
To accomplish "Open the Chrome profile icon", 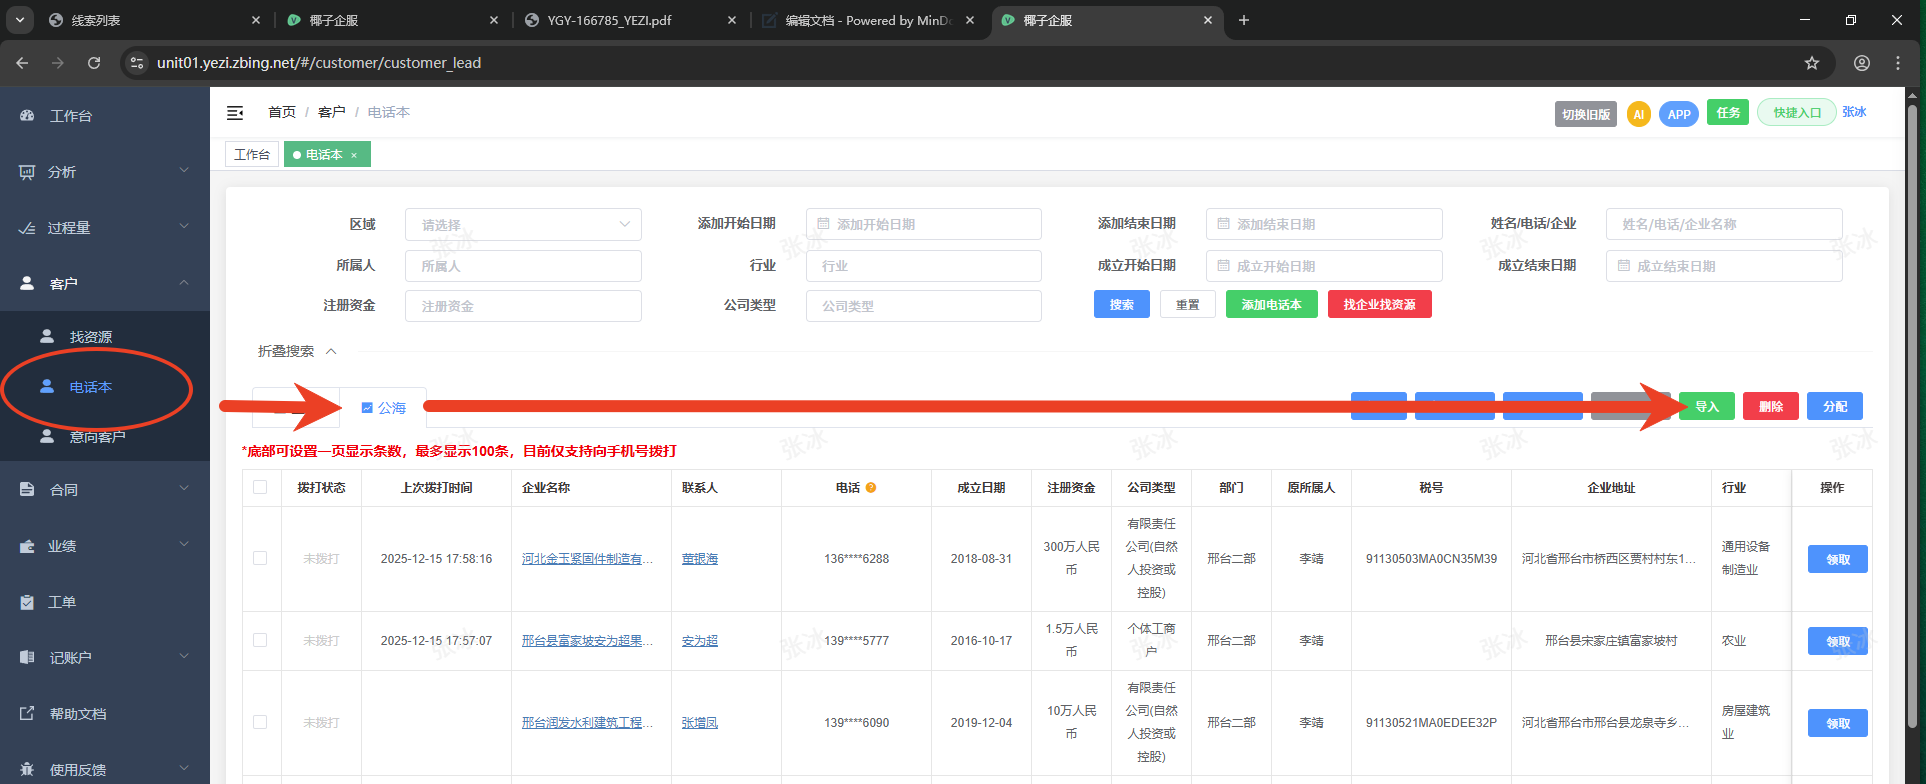I will [1862, 63].
